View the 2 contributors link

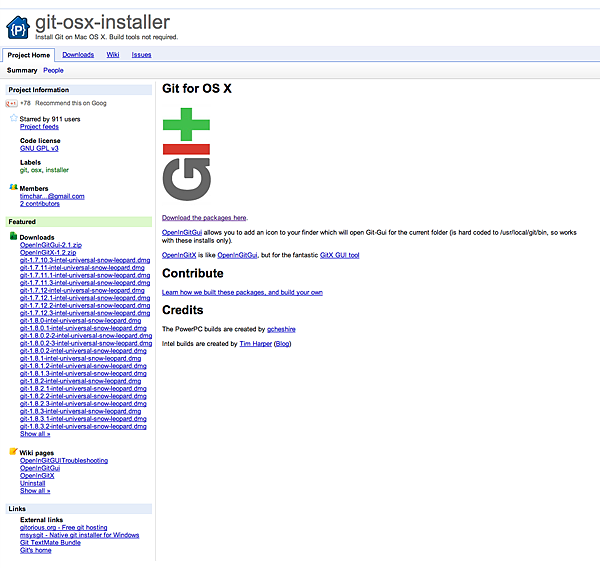coord(40,204)
